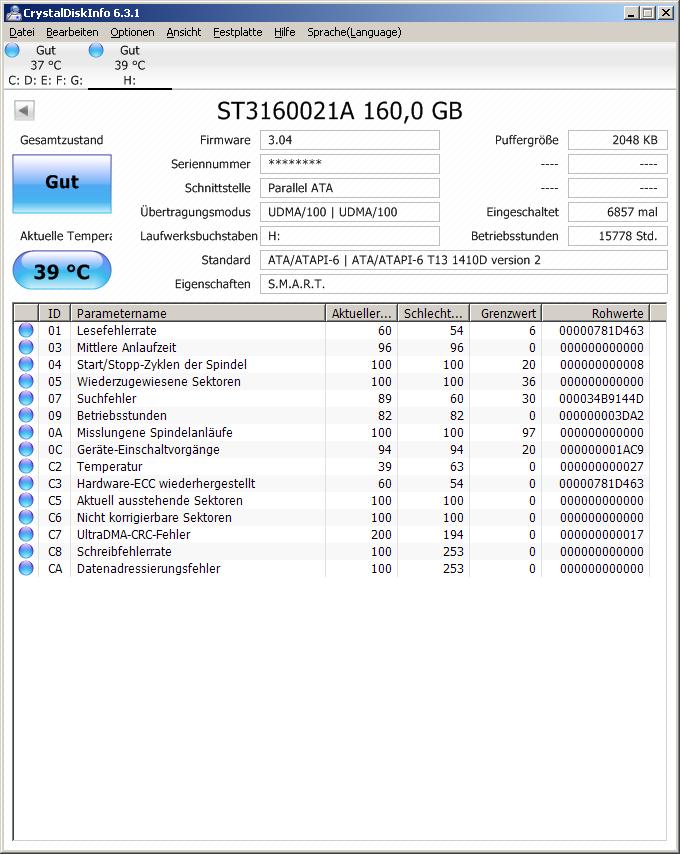Click status orb for Hardware-ECC wiederhergestellt
The height and width of the screenshot is (854, 680).
(26, 483)
